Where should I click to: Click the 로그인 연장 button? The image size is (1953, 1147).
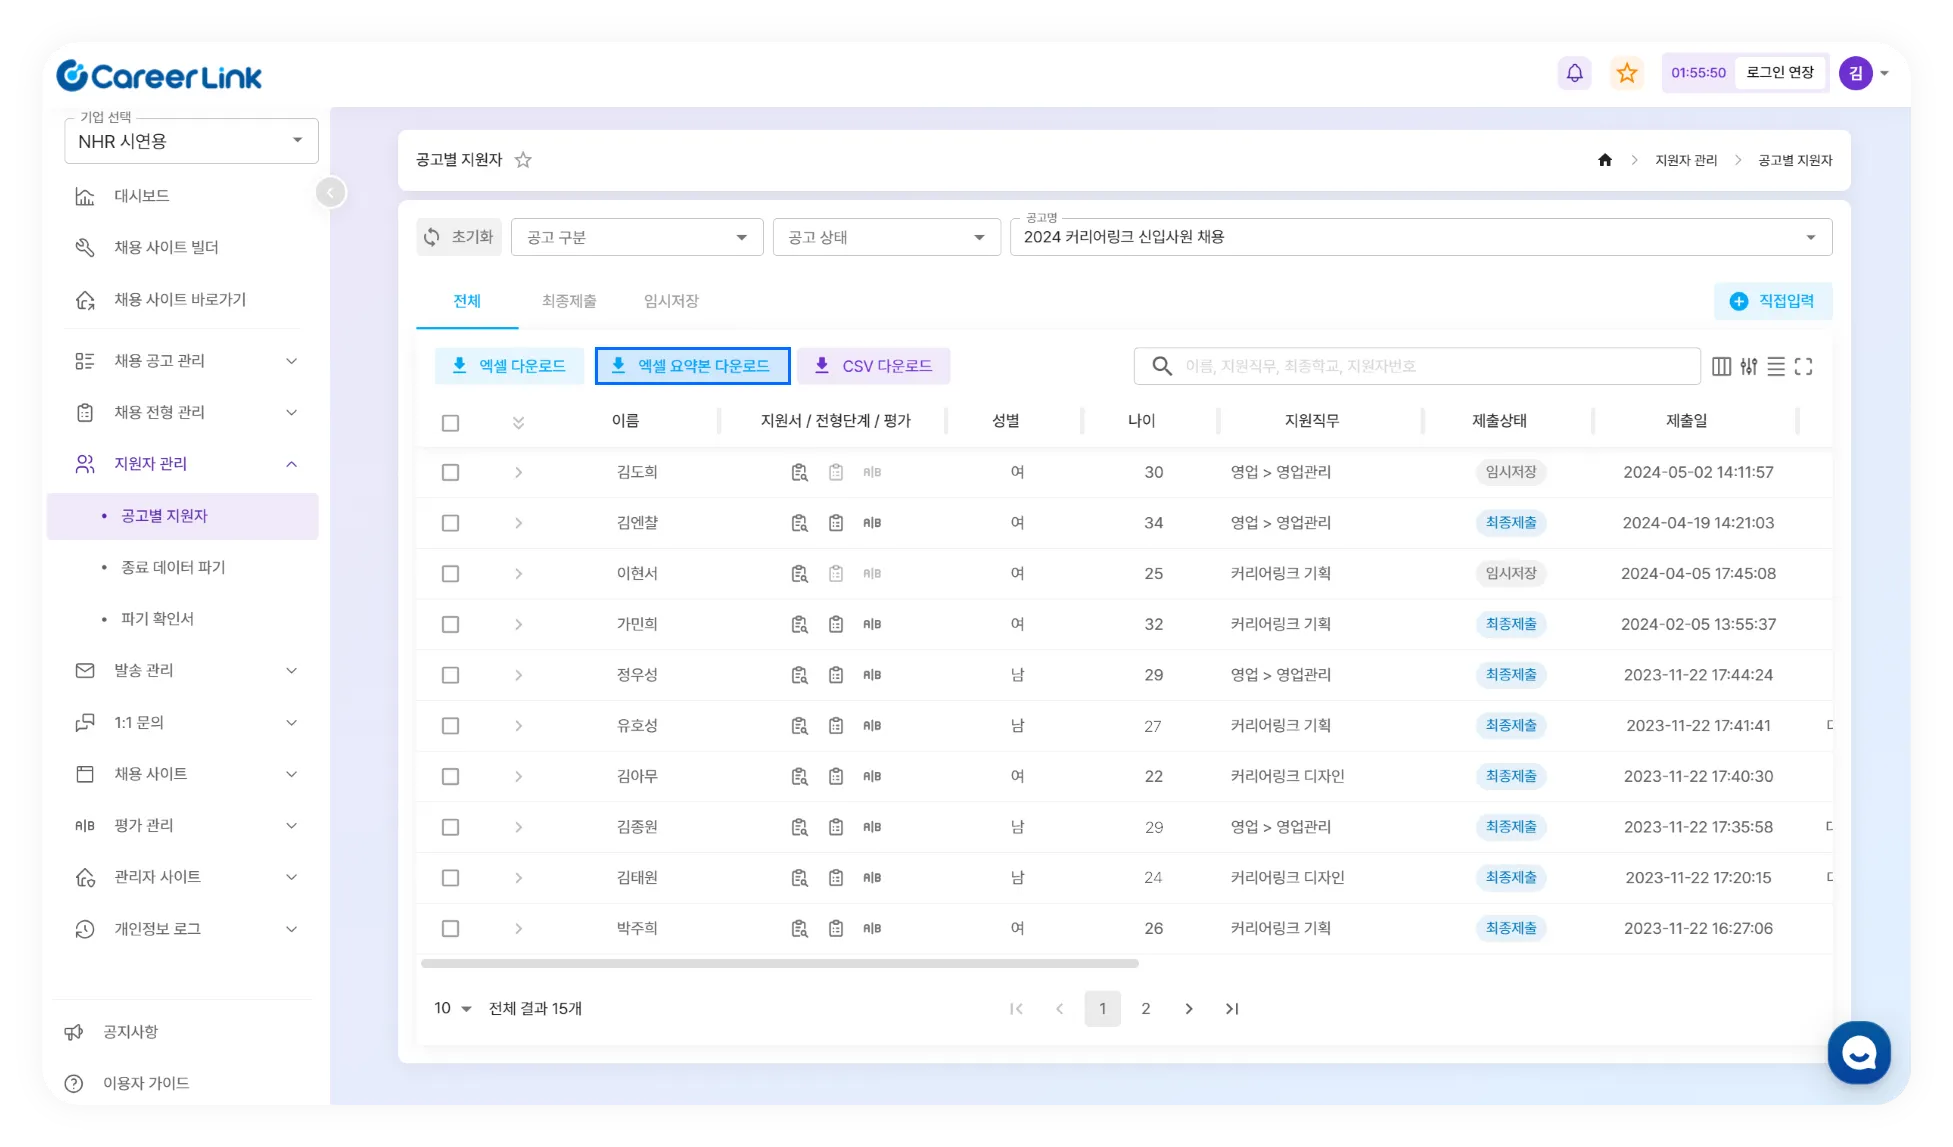pos(1779,73)
